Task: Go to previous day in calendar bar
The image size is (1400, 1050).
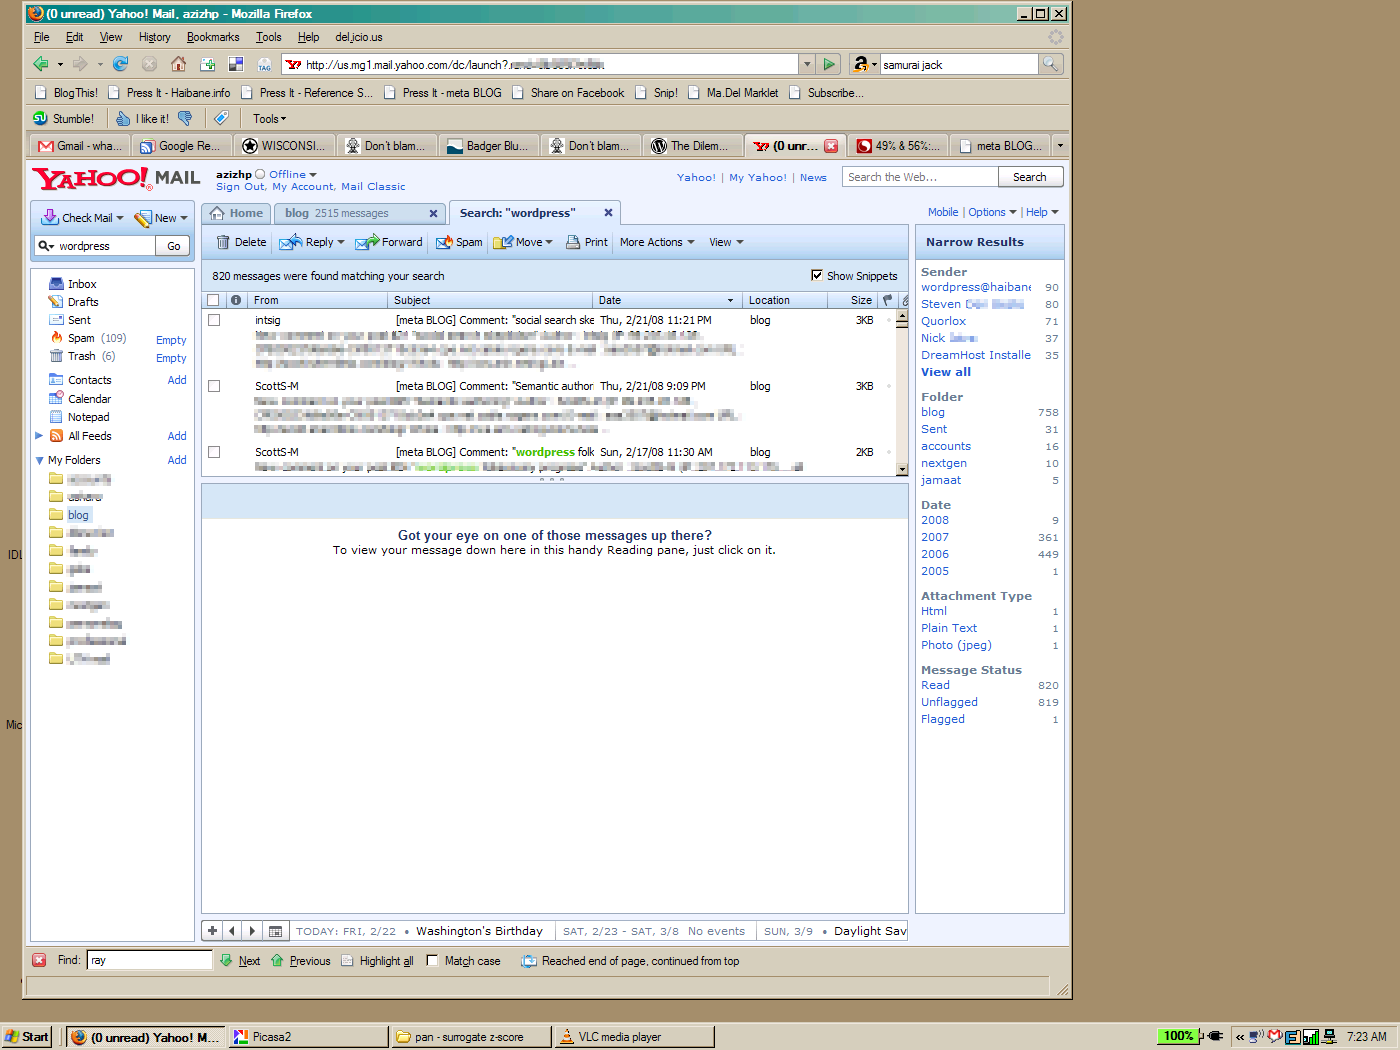Action: pos(232,930)
